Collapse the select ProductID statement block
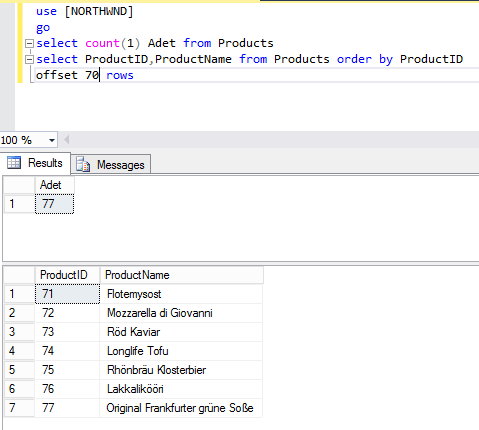The width and height of the screenshot is (479, 430). [30, 59]
